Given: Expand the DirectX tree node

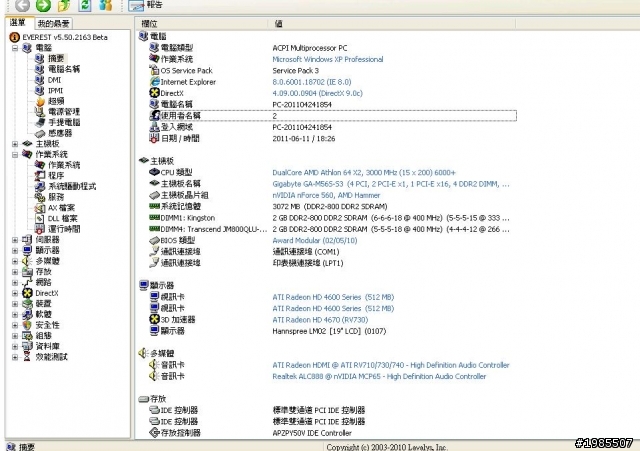Looking at the screenshot, I should click(15, 293).
